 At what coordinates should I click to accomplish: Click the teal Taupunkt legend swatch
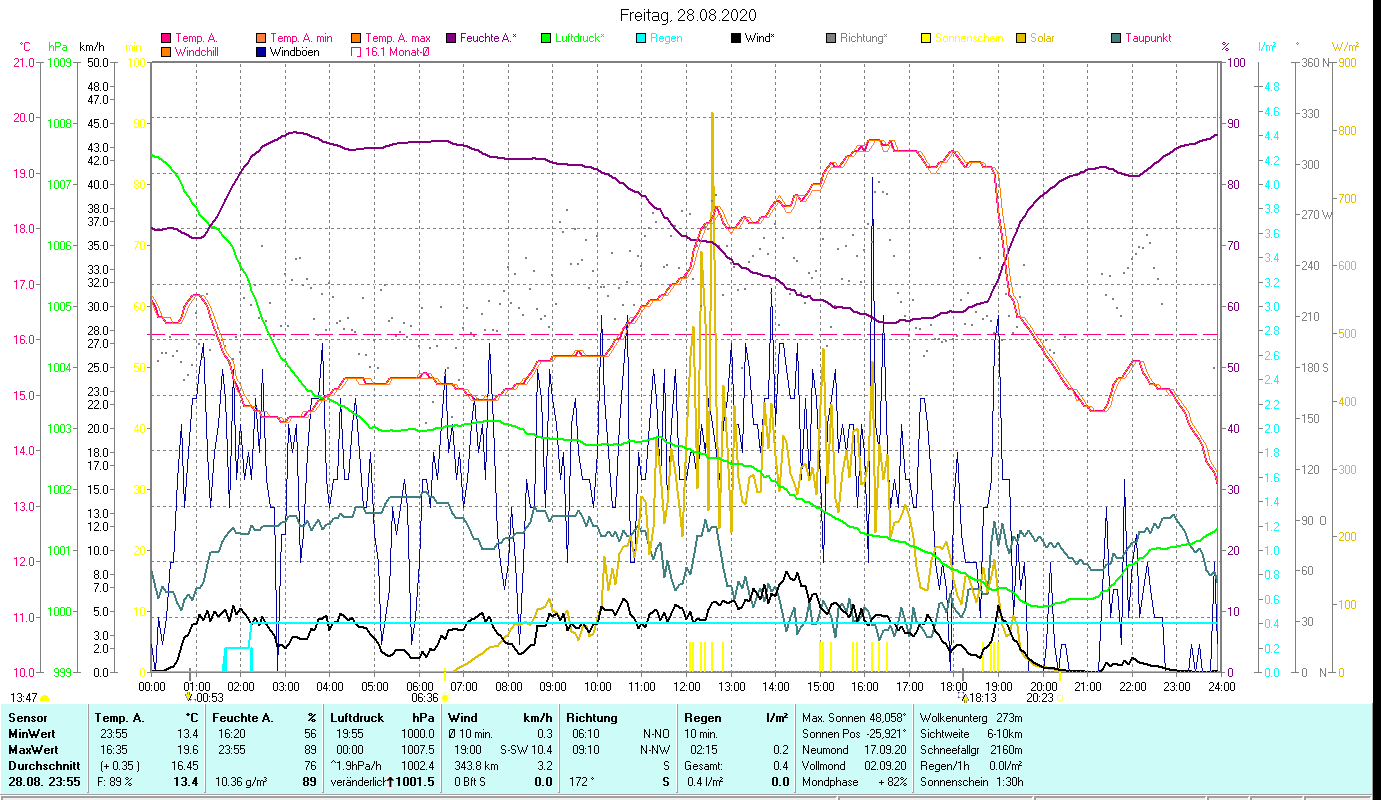(x=1115, y=39)
